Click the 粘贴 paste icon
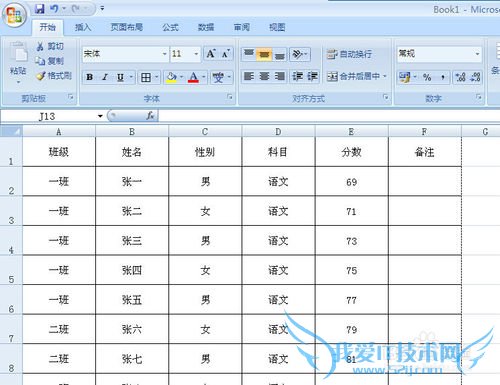500x385 pixels. 18,53
